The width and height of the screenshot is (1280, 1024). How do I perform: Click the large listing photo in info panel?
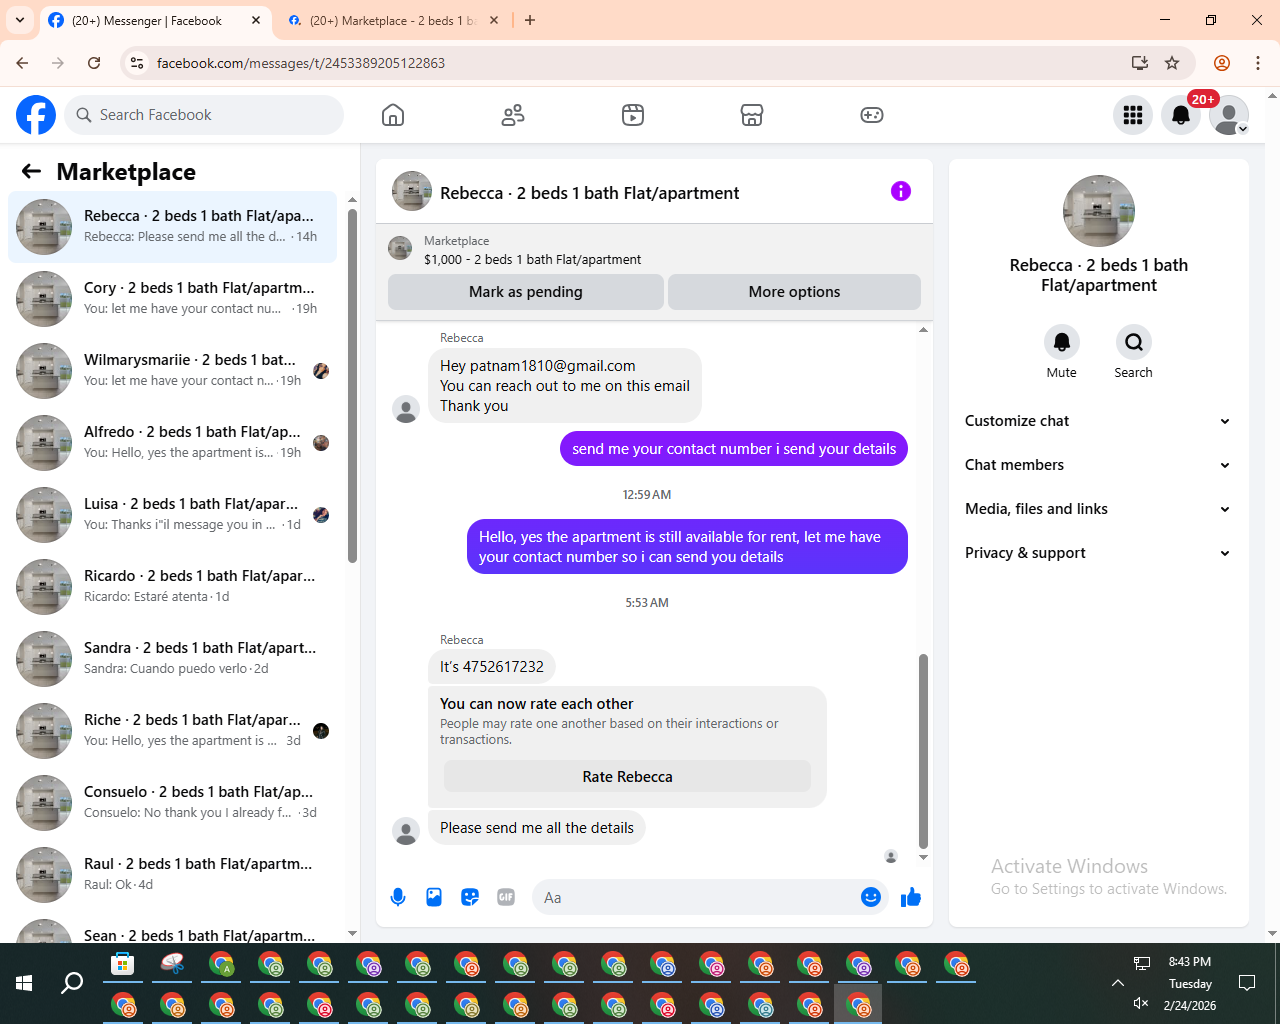[x=1099, y=211]
